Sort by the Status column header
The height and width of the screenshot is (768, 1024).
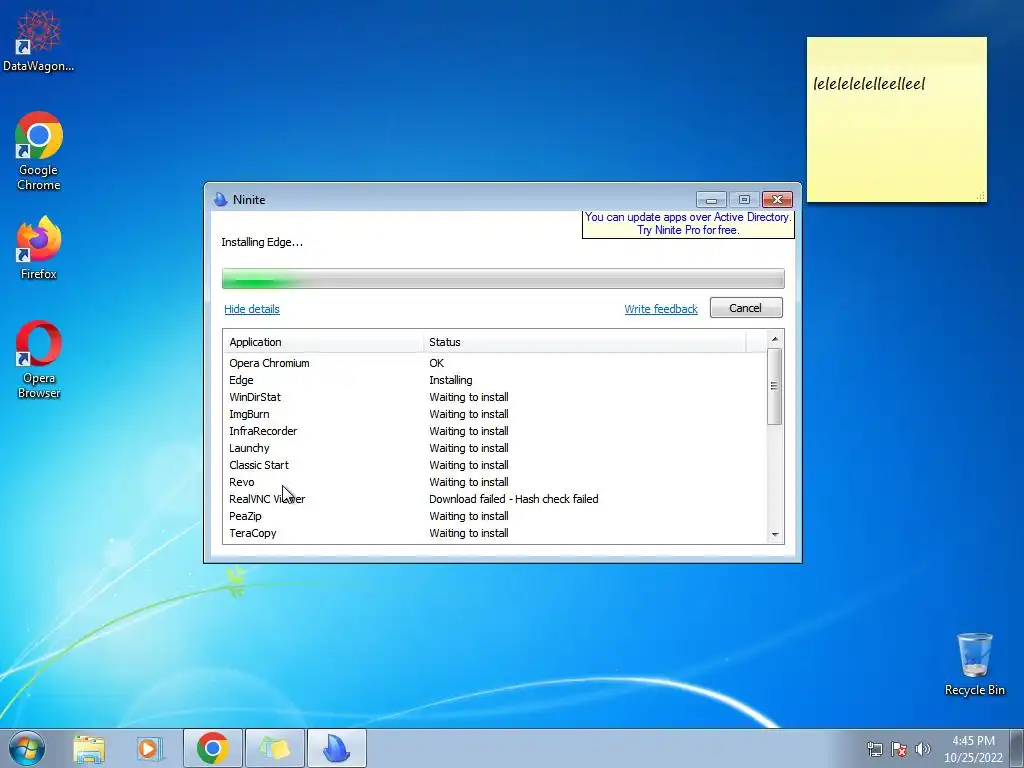(584, 342)
